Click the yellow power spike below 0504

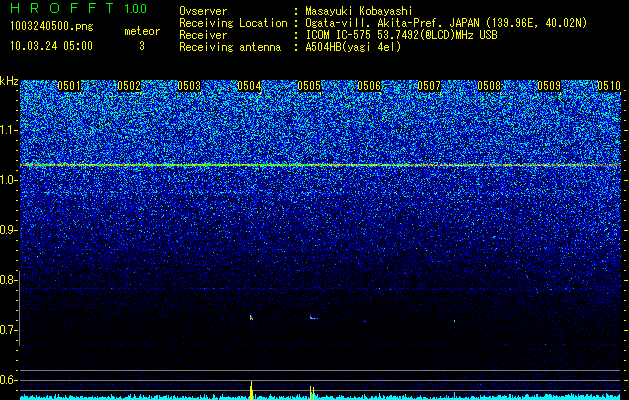pyautogui.click(x=251, y=390)
